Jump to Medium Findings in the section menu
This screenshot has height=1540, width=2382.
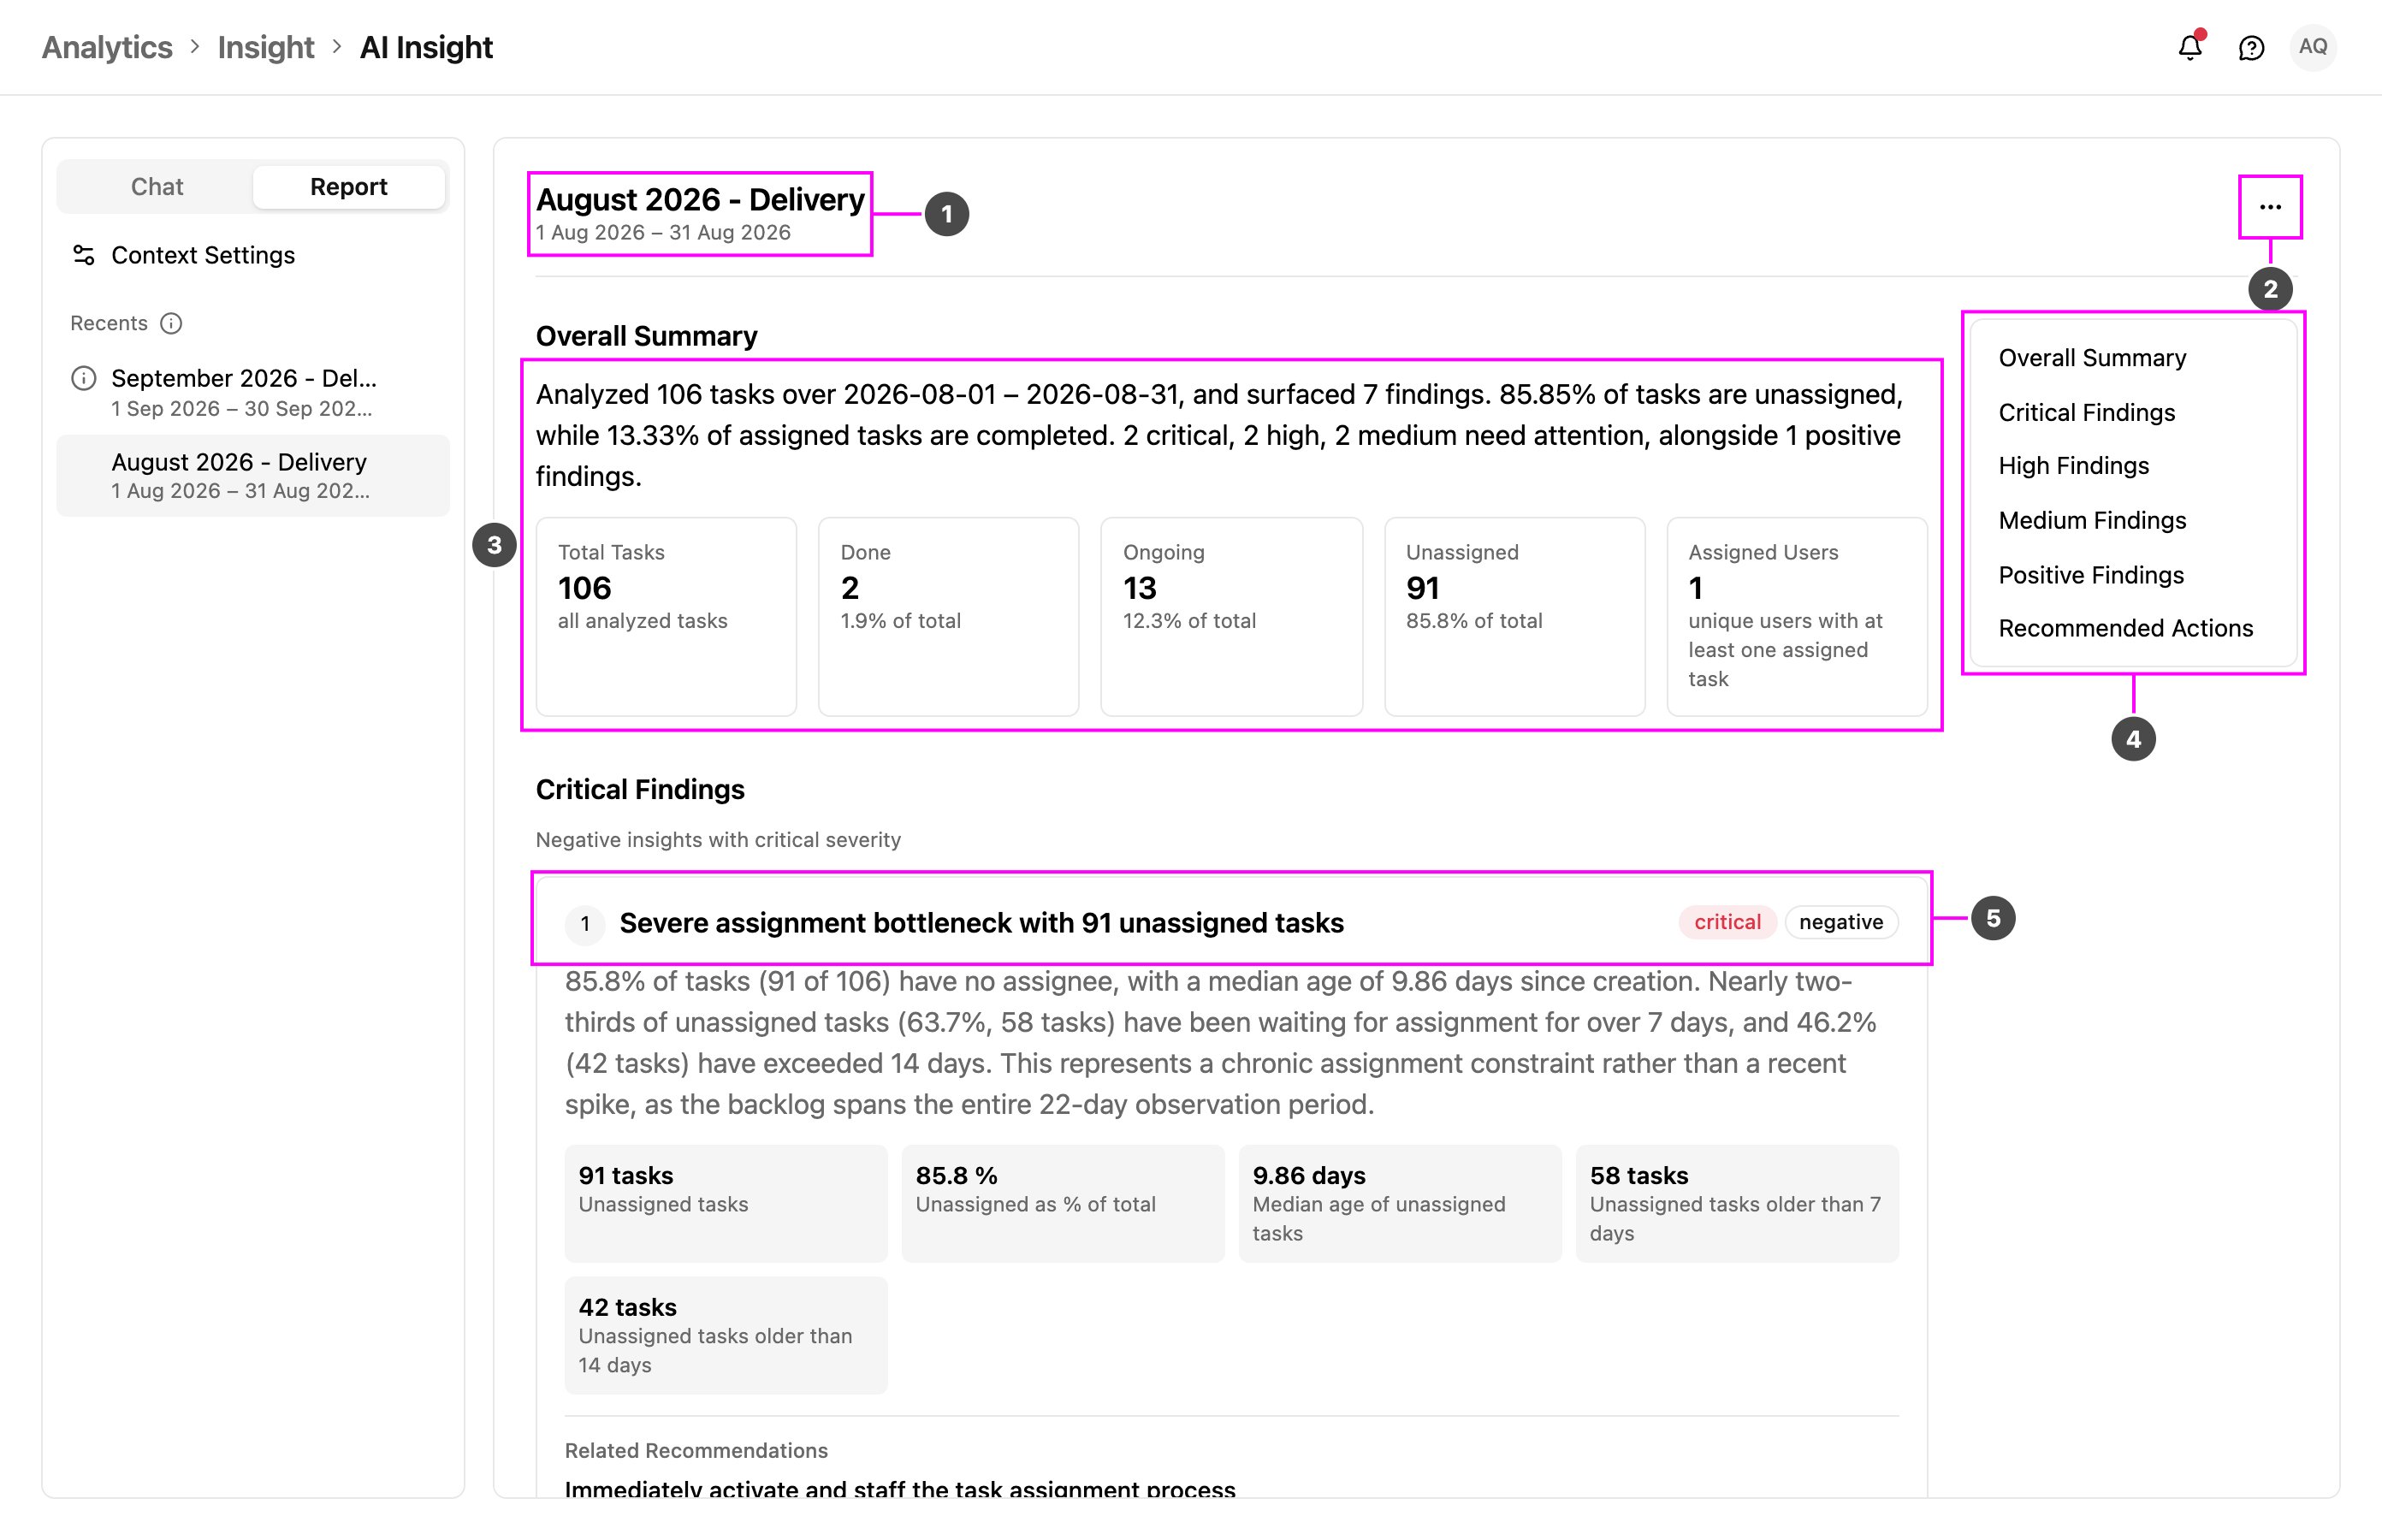coord(2092,520)
